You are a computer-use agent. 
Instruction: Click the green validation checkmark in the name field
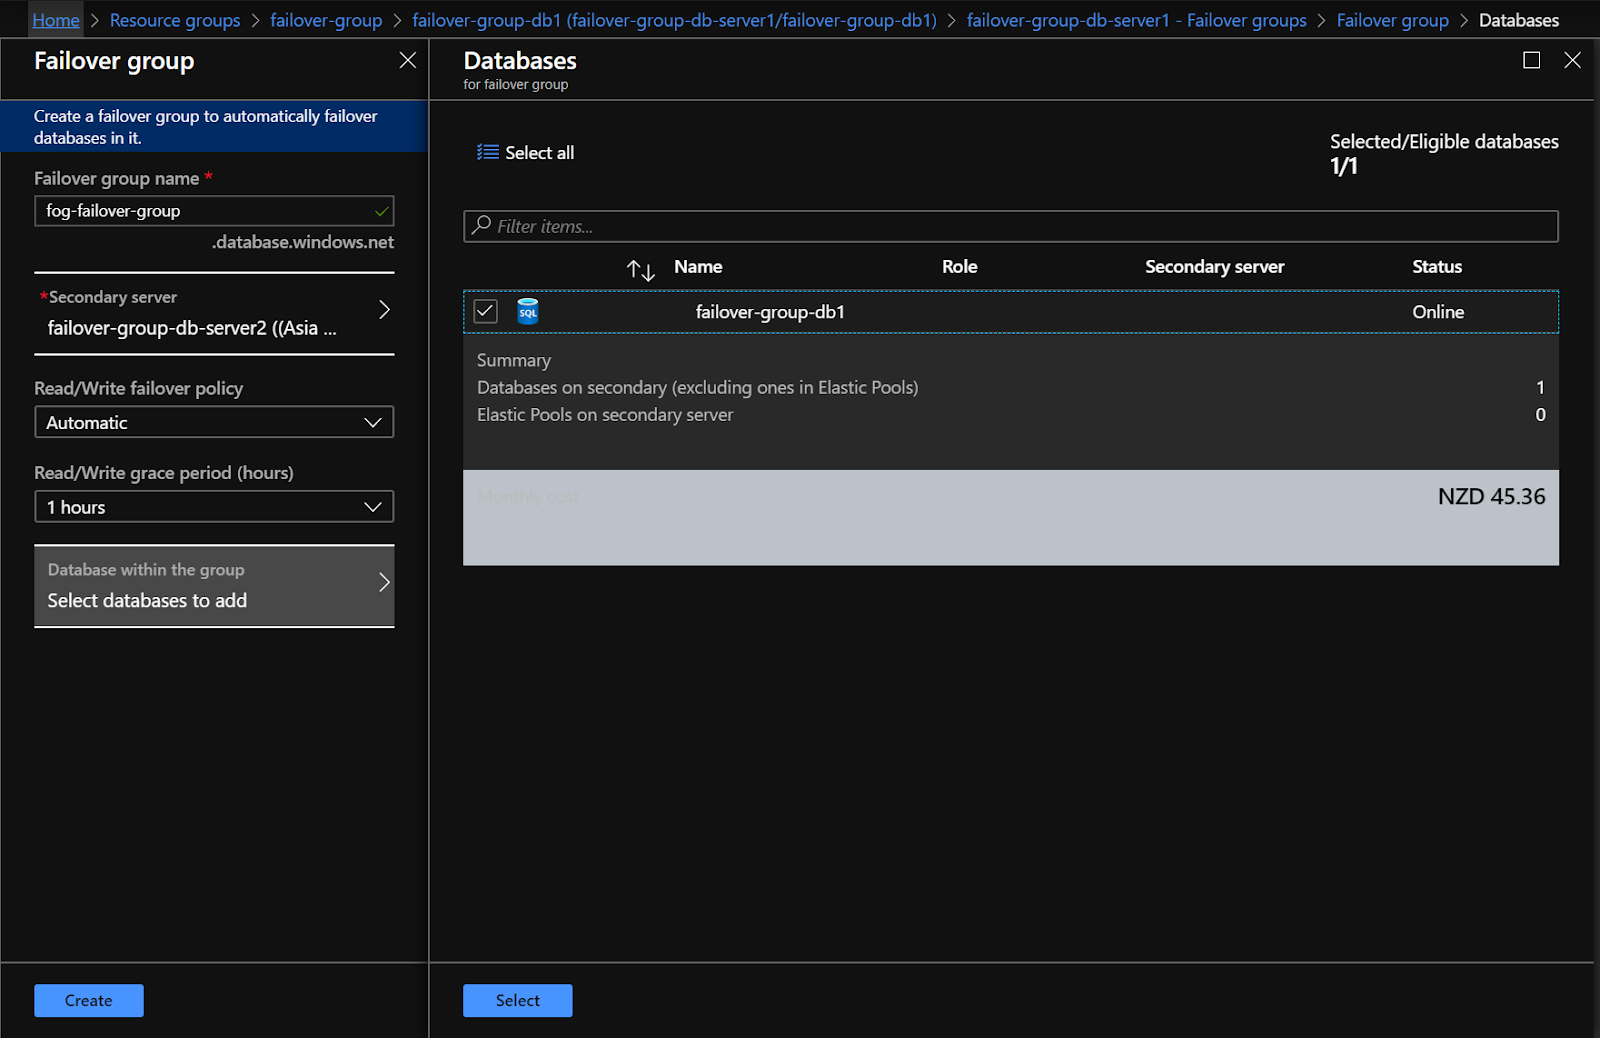[380, 211]
